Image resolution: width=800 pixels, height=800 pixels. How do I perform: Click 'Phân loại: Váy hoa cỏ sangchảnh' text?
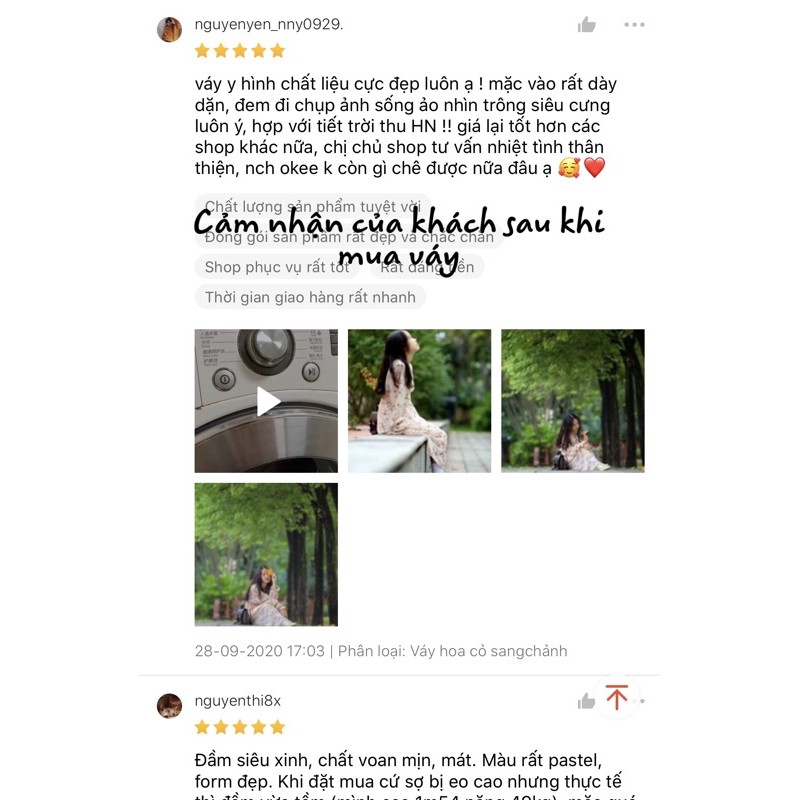pos(453,651)
